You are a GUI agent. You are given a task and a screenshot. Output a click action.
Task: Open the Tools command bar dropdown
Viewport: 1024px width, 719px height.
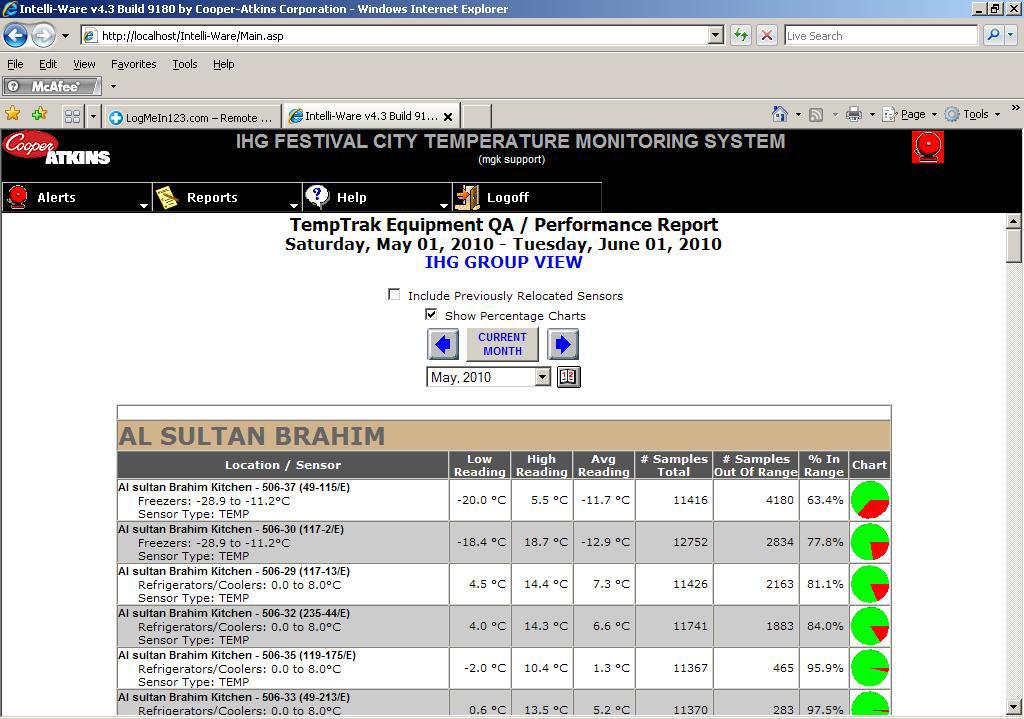[x=973, y=114]
